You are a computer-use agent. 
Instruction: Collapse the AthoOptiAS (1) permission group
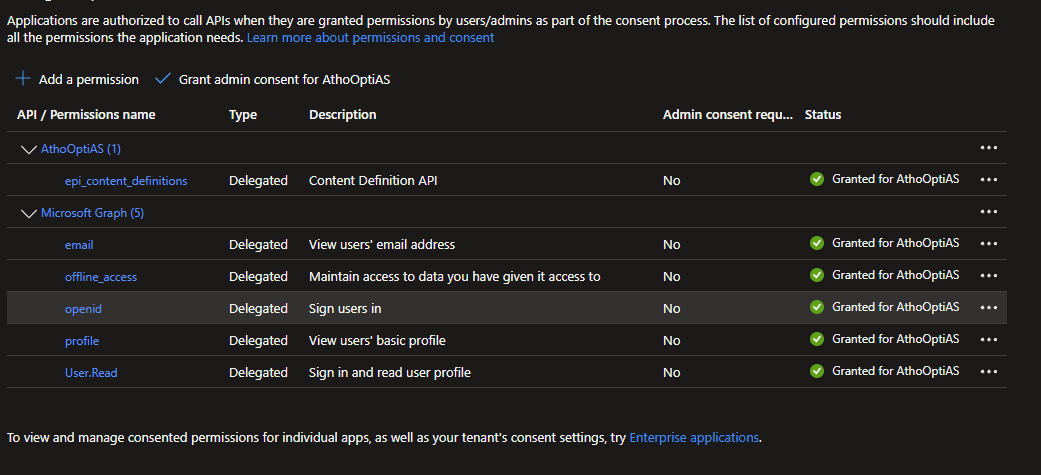[29, 149]
